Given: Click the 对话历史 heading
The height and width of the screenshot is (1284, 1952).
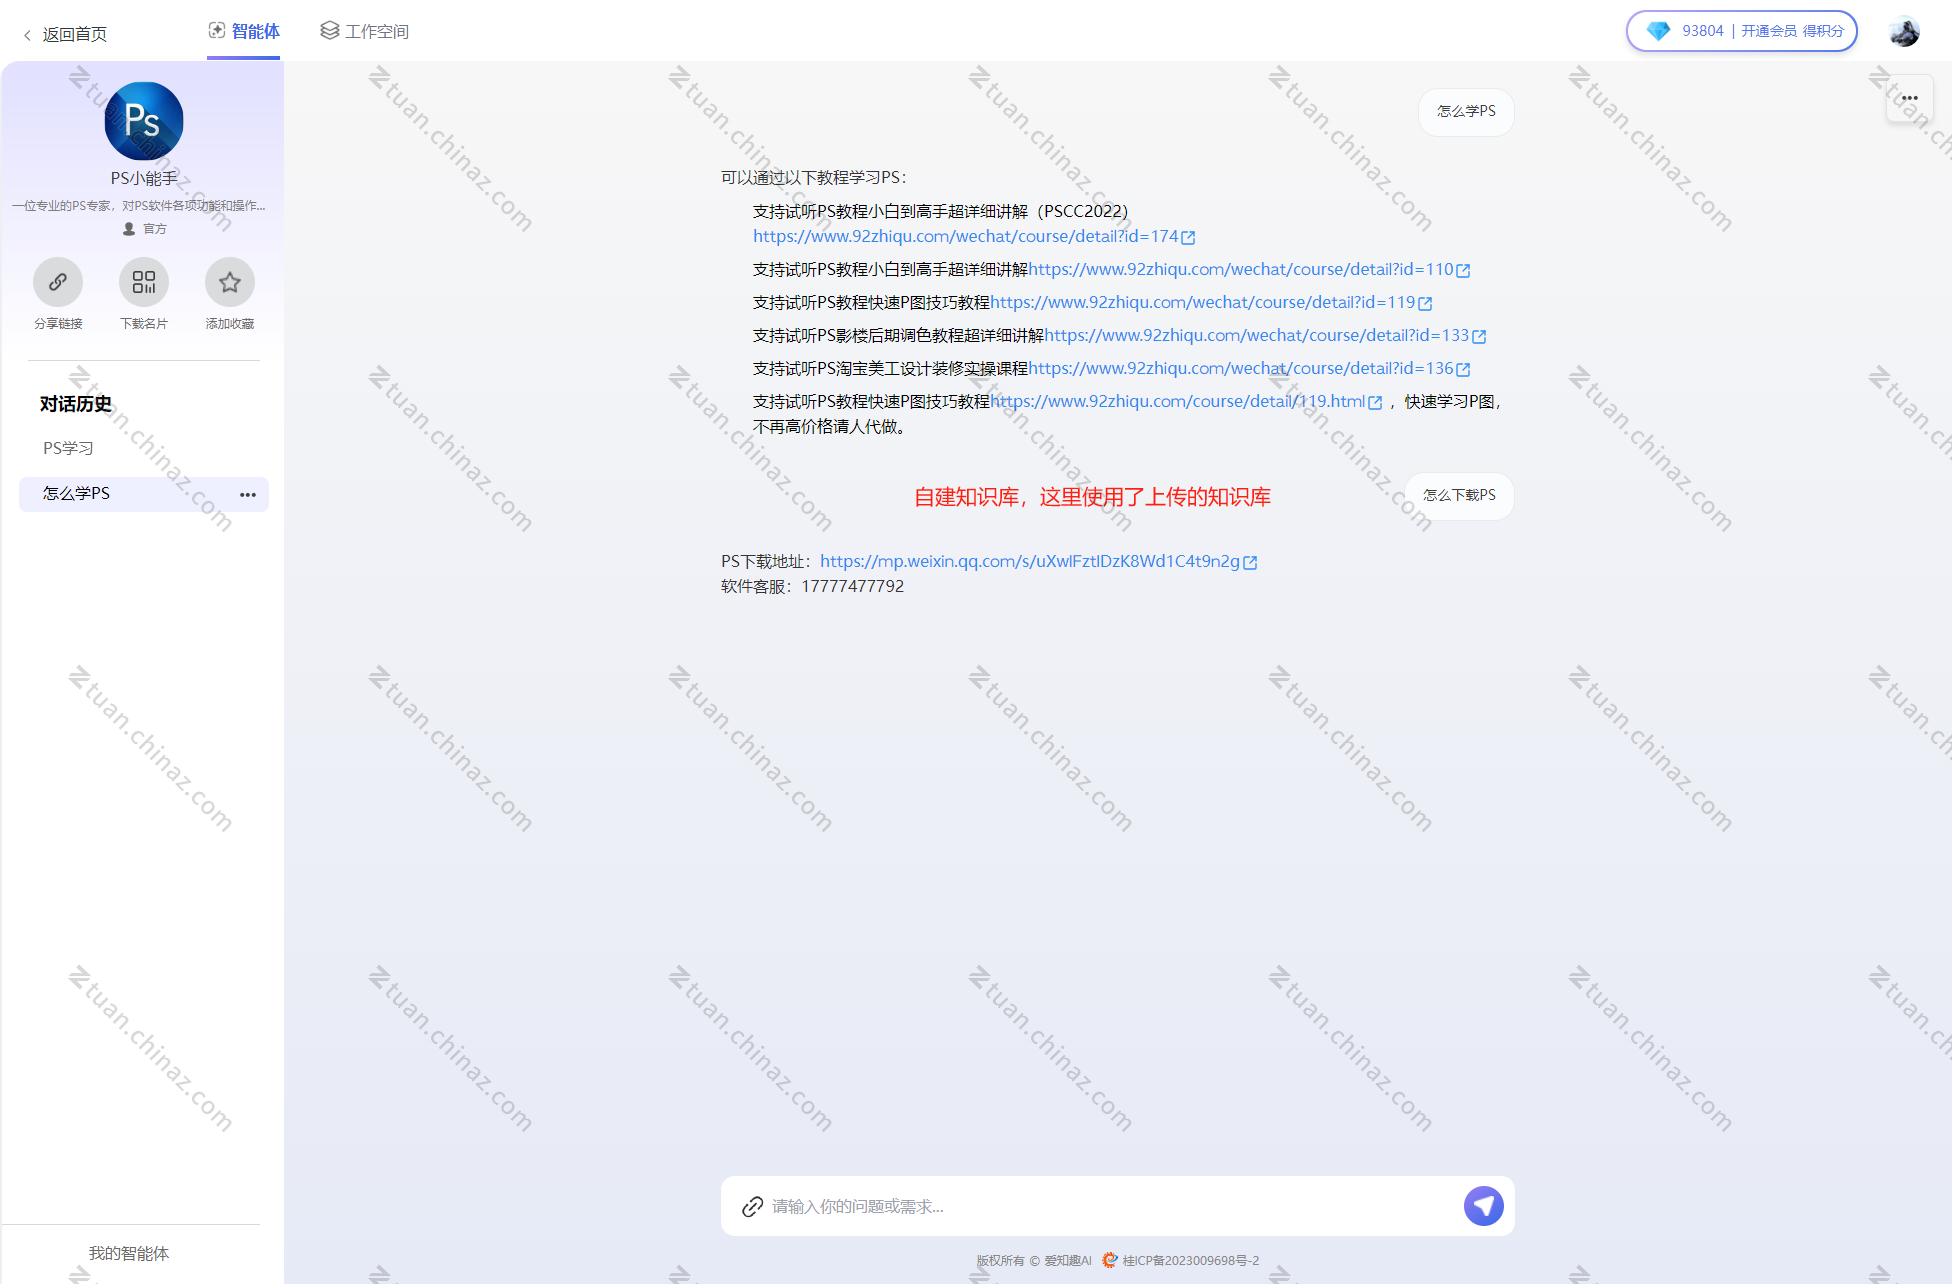Looking at the screenshot, I should tap(76, 404).
